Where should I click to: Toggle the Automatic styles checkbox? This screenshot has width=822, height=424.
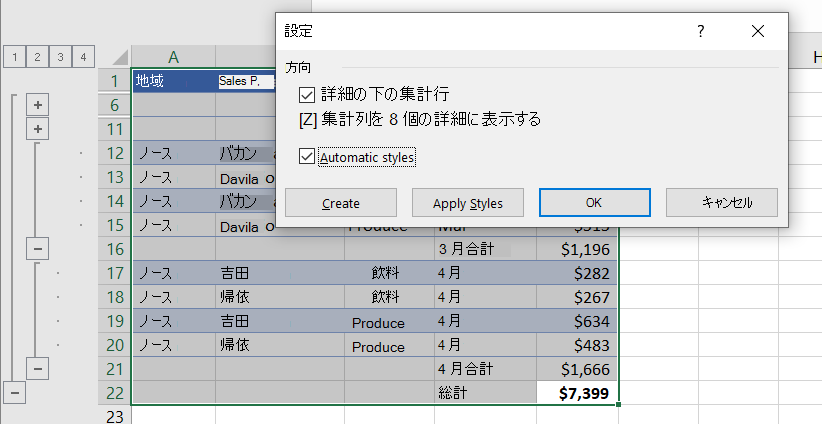click(x=307, y=156)
